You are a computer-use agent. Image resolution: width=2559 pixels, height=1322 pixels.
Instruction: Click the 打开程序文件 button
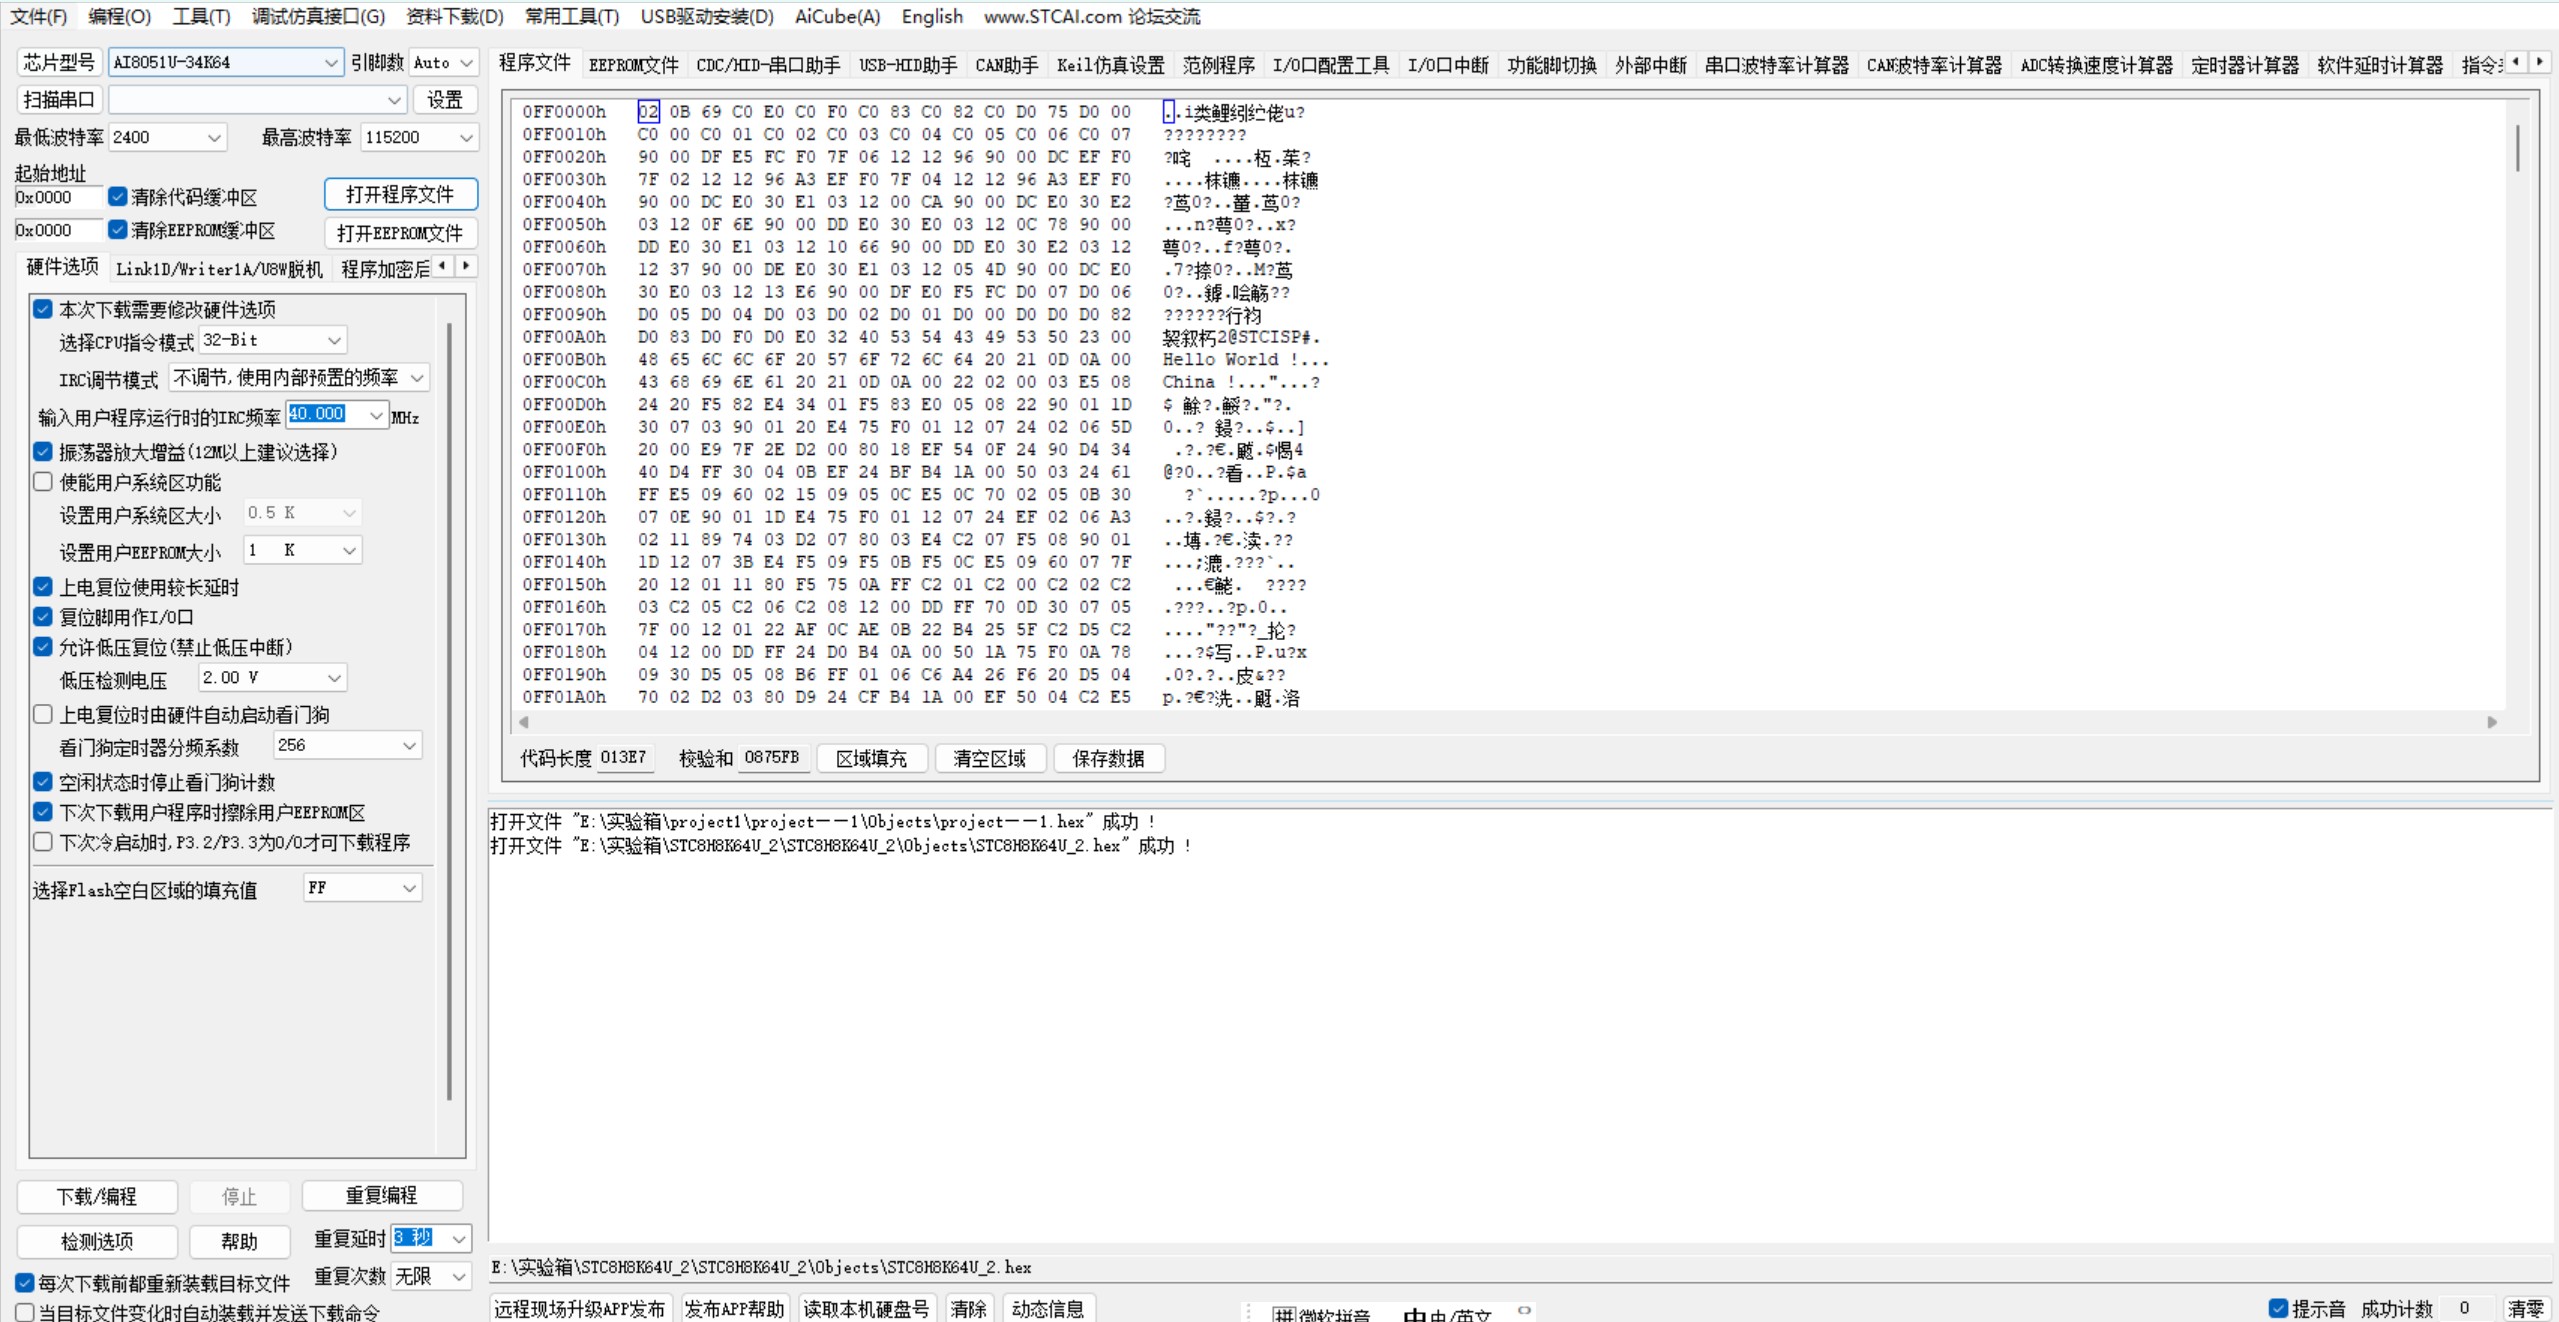[400, 194]
